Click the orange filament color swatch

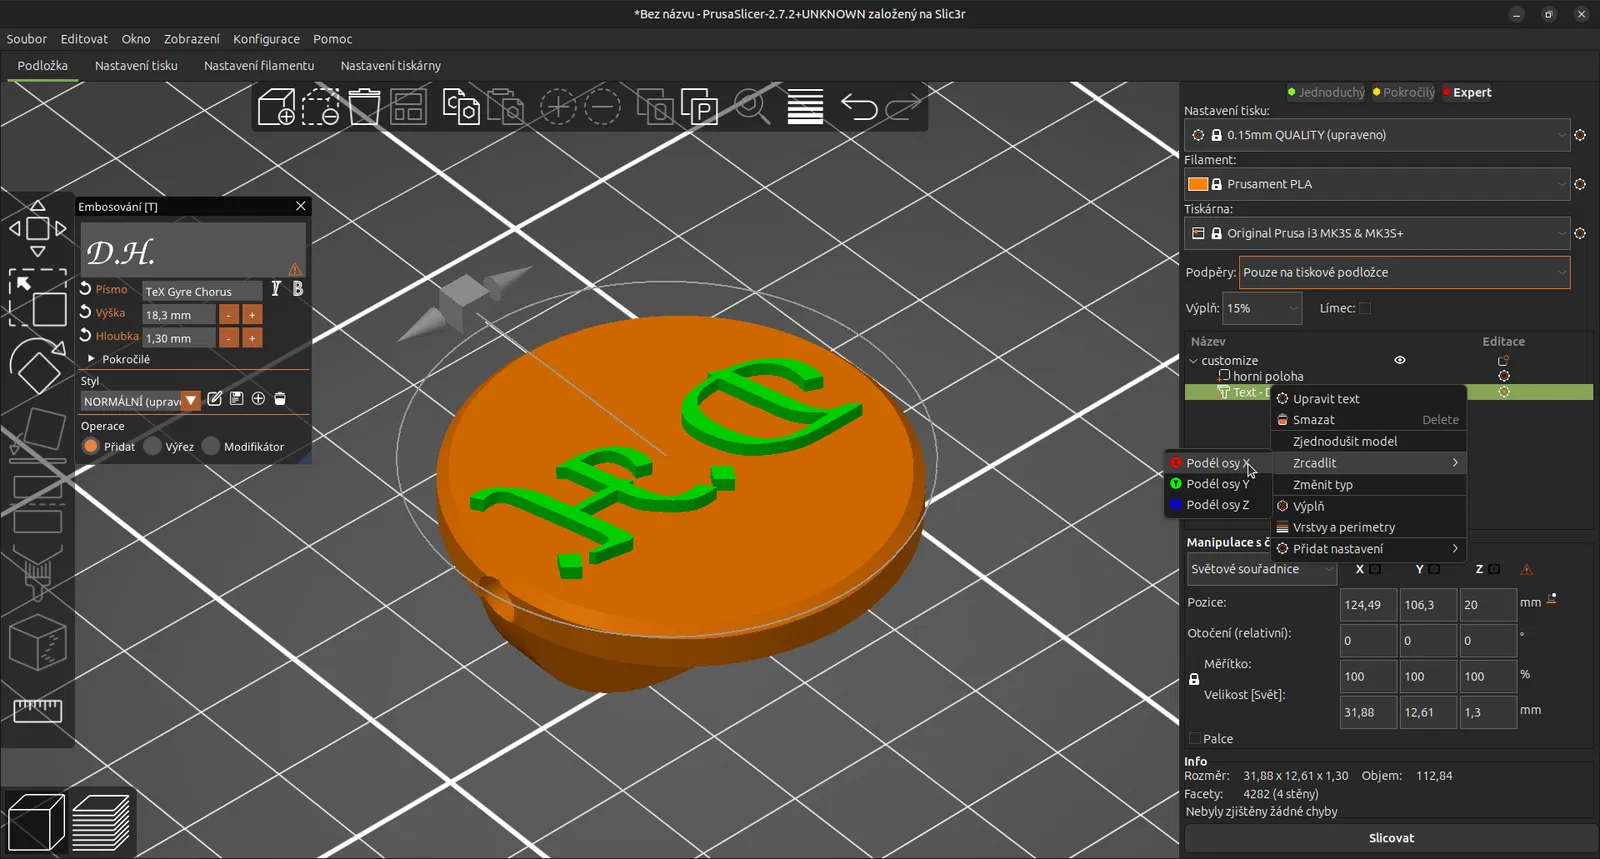coord(1198,184)
